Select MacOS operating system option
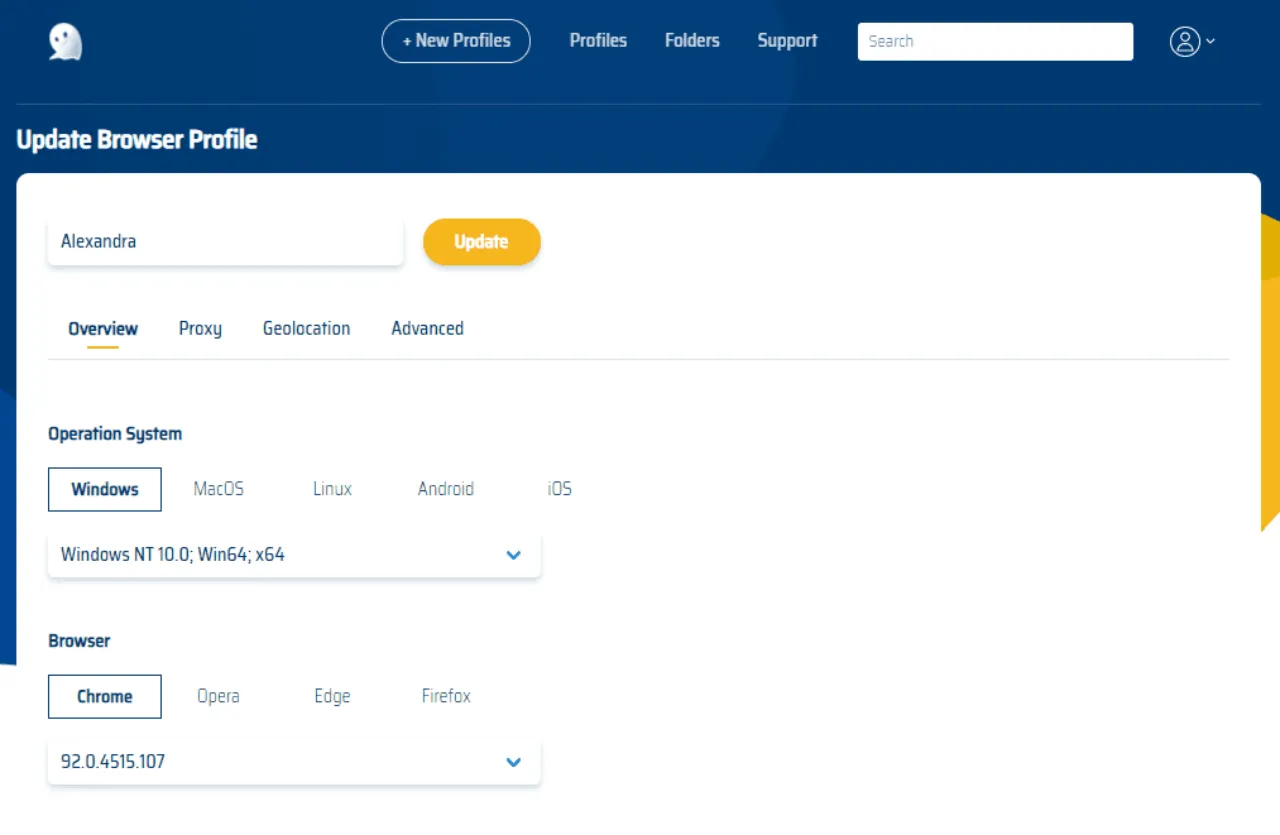The width and height of the screenshot is (1280, 835). 218,489
